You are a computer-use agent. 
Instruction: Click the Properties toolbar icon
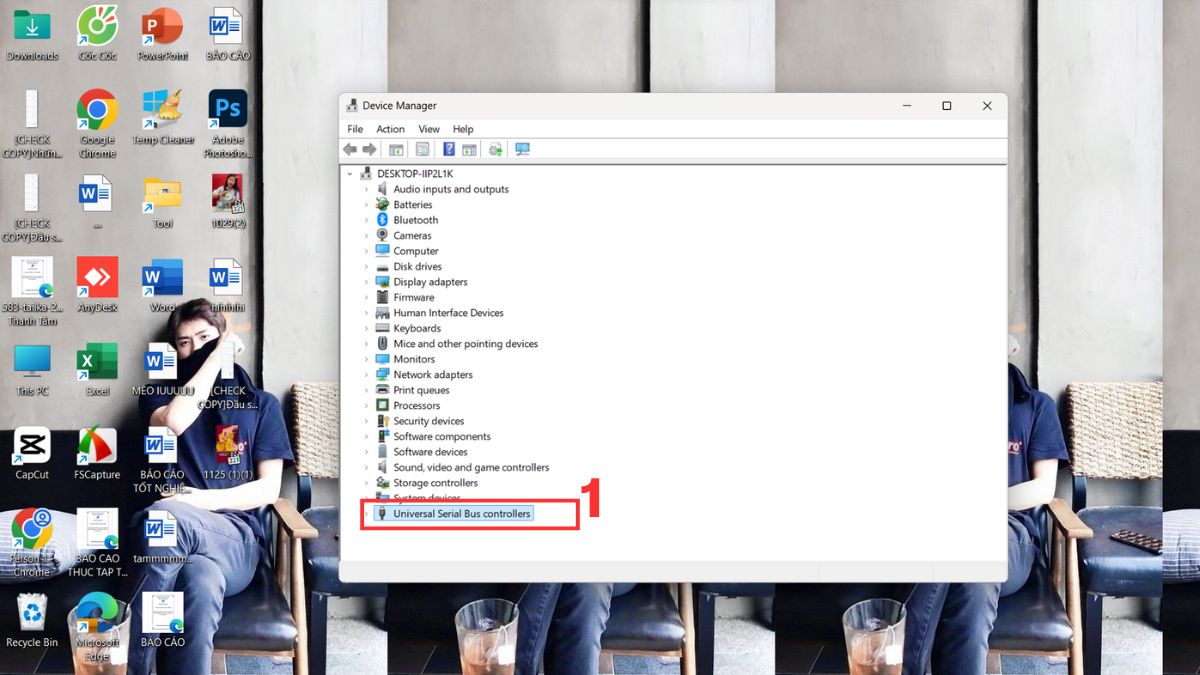click(x=421, y=149)
